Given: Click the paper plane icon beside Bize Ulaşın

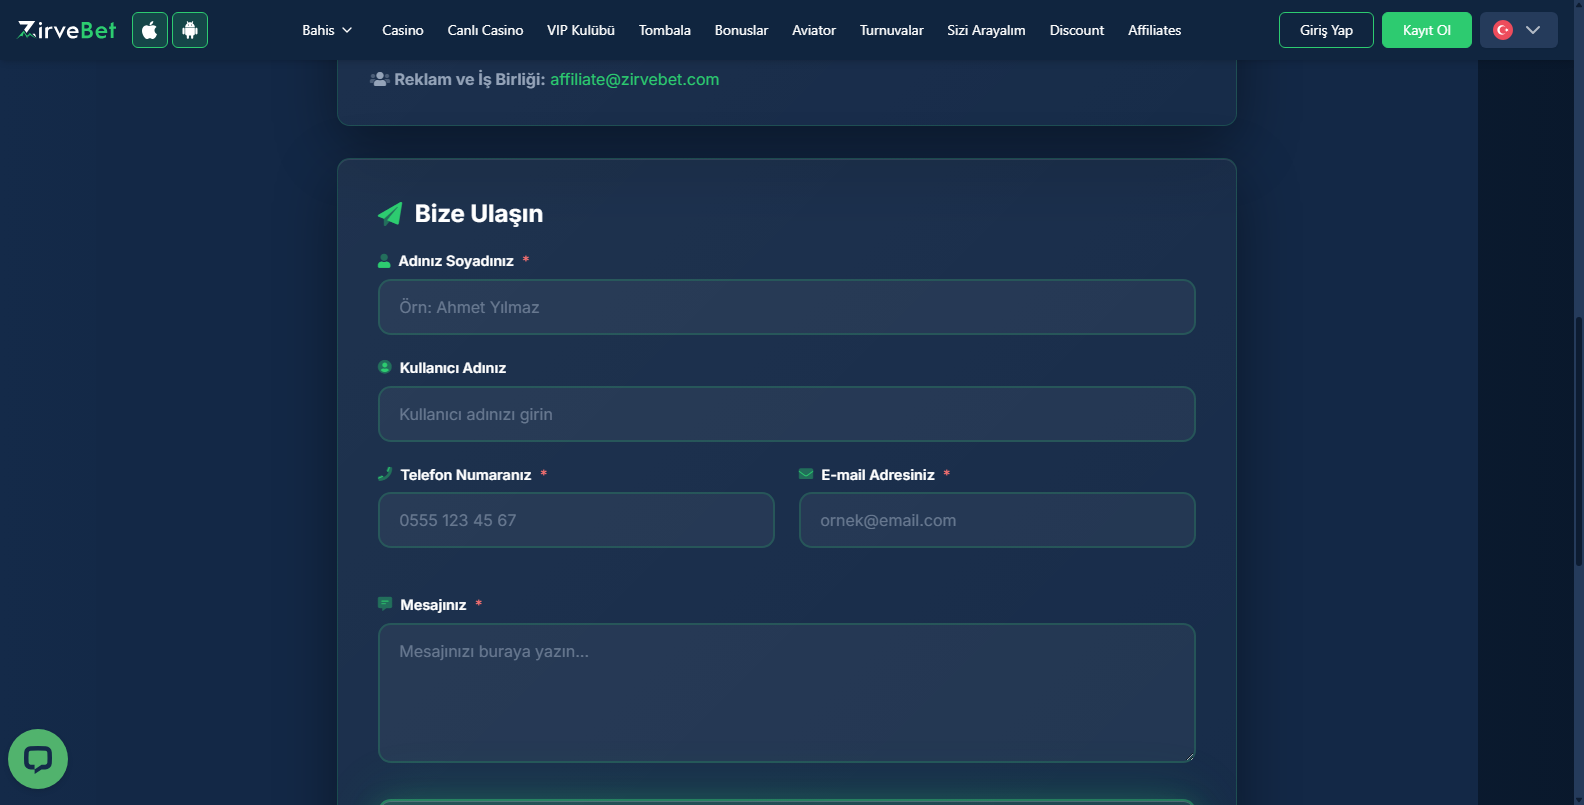Looking at the screenshot, I should tap(390, 213).
